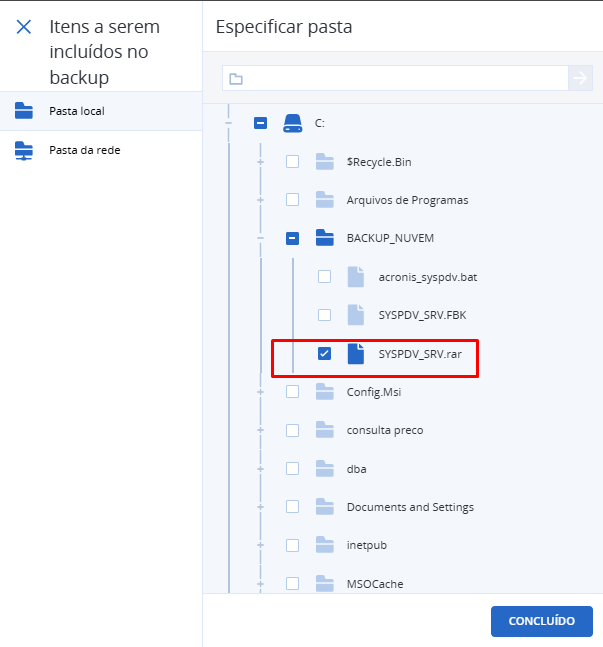Click the SYSPDV_SRV.FBK file icon
This screenshot has width=603, height=647.
pyautogui.click(x=355, y=315)
